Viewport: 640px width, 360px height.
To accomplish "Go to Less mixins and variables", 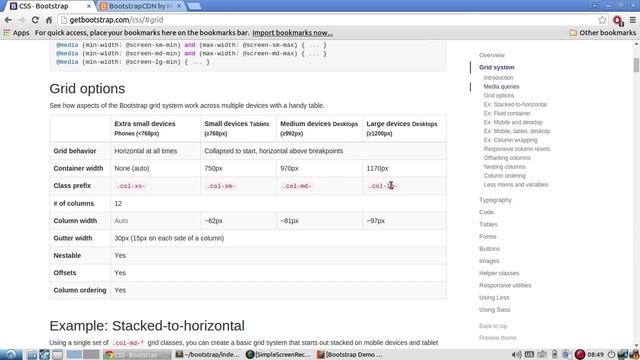I will pyautogui.click(x=516, y=185).
